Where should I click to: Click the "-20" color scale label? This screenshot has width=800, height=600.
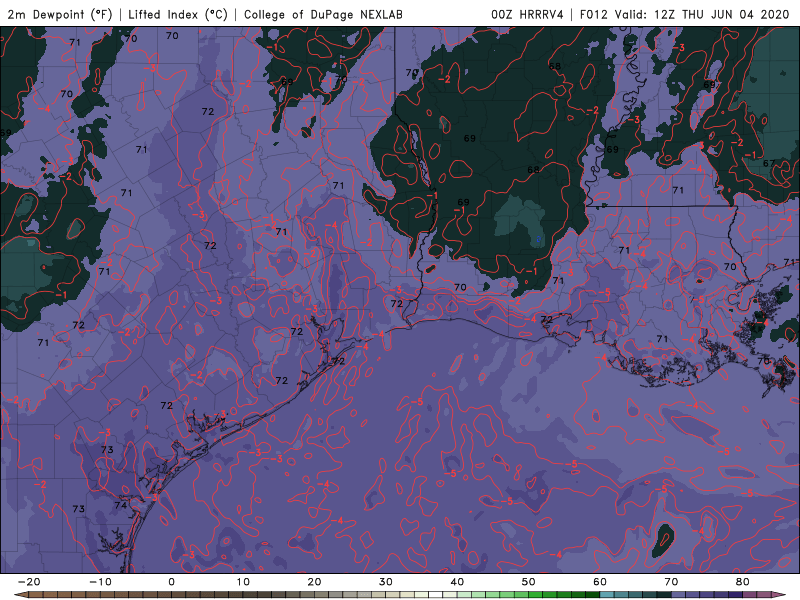(29, 582)
